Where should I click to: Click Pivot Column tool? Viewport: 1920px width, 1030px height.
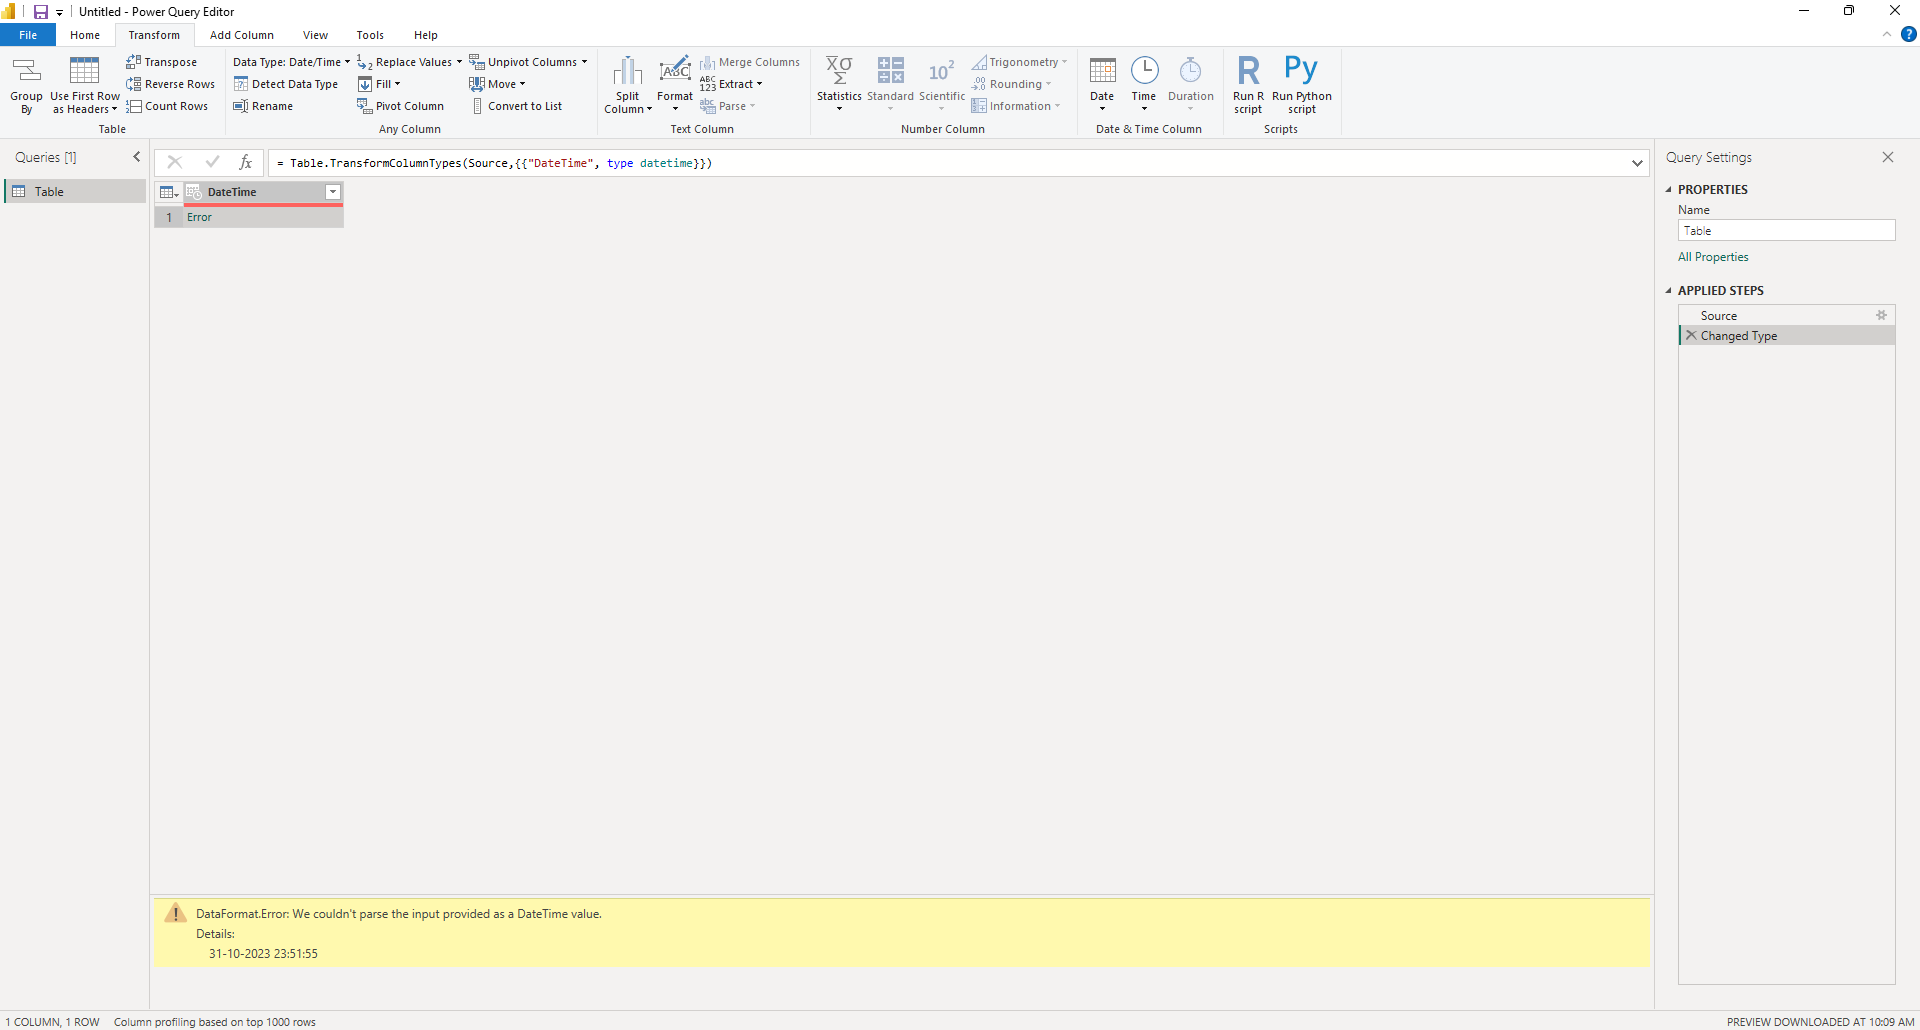coord(400,106)
